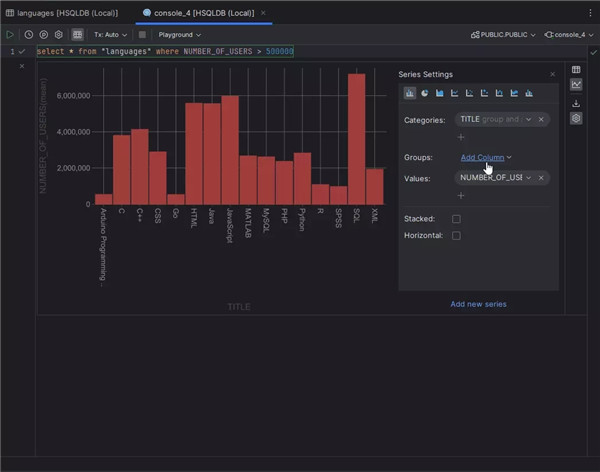This screenshot has width=600, height=472.
Task: Open PUBLIC.PUBLIC schema selector
Action: (x=503, y=34)
